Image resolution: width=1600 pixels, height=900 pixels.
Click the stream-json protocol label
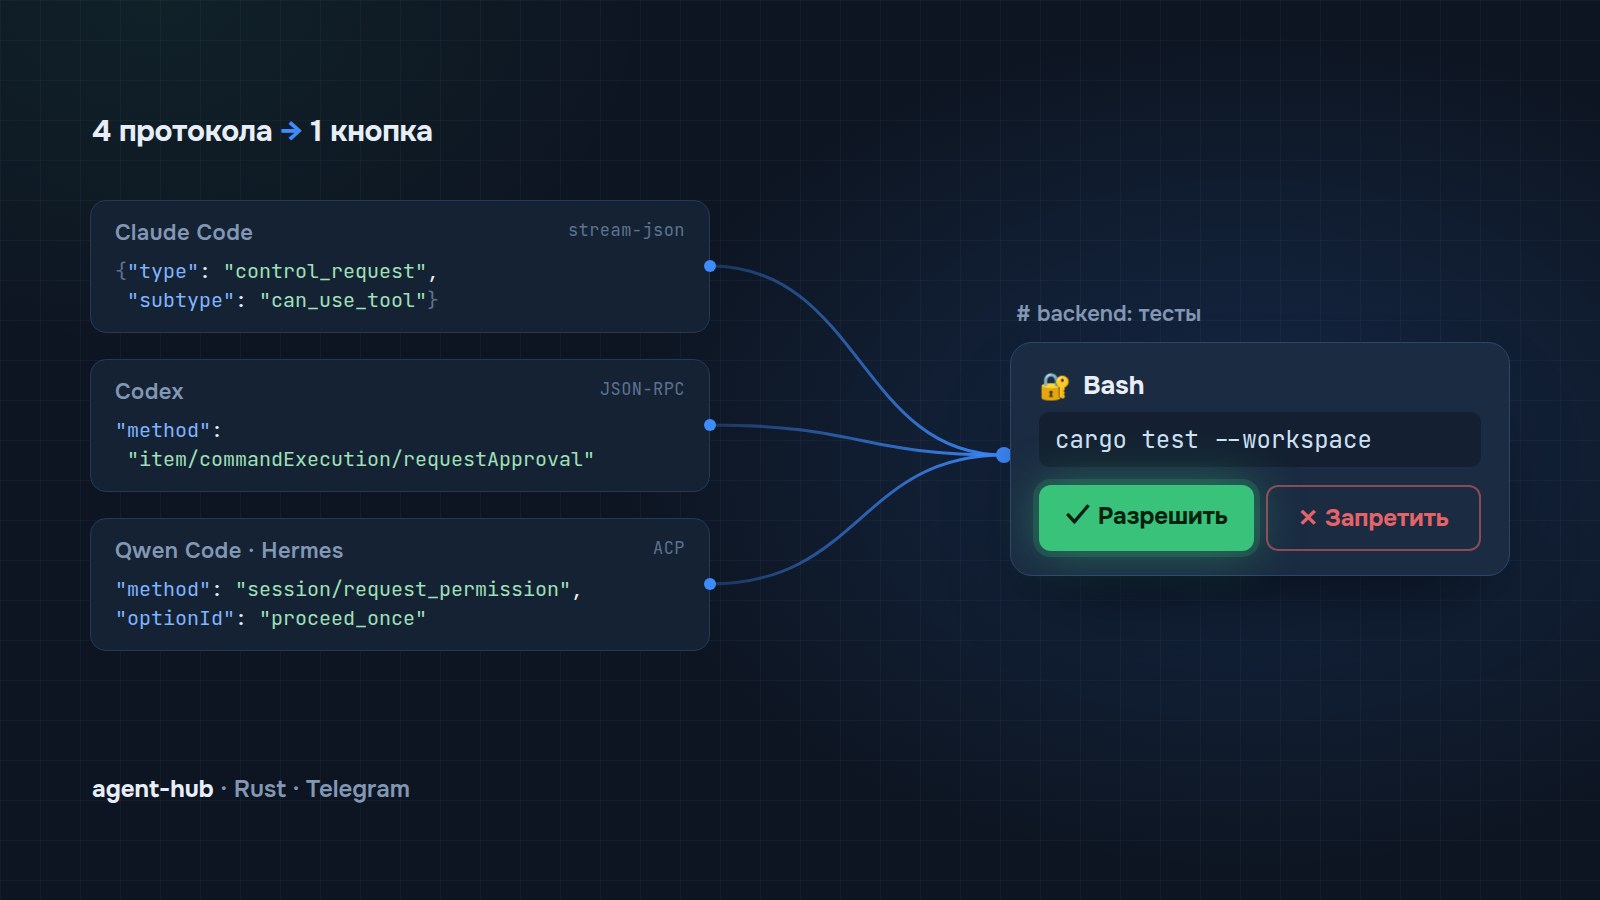pyautogui.click(x=626, y=230)
